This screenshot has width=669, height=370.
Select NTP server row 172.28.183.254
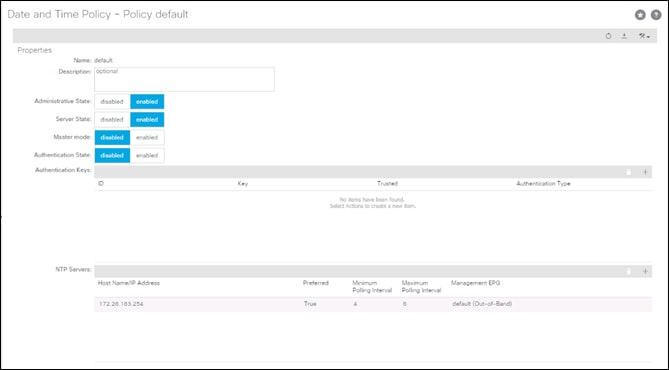pyautogui.click(x=373, y=304)
